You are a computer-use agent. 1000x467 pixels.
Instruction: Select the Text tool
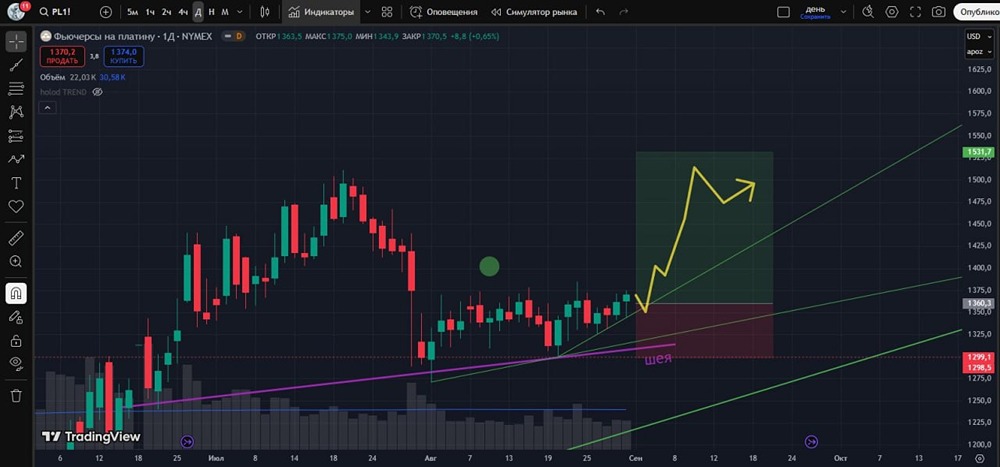coord(16,183)
